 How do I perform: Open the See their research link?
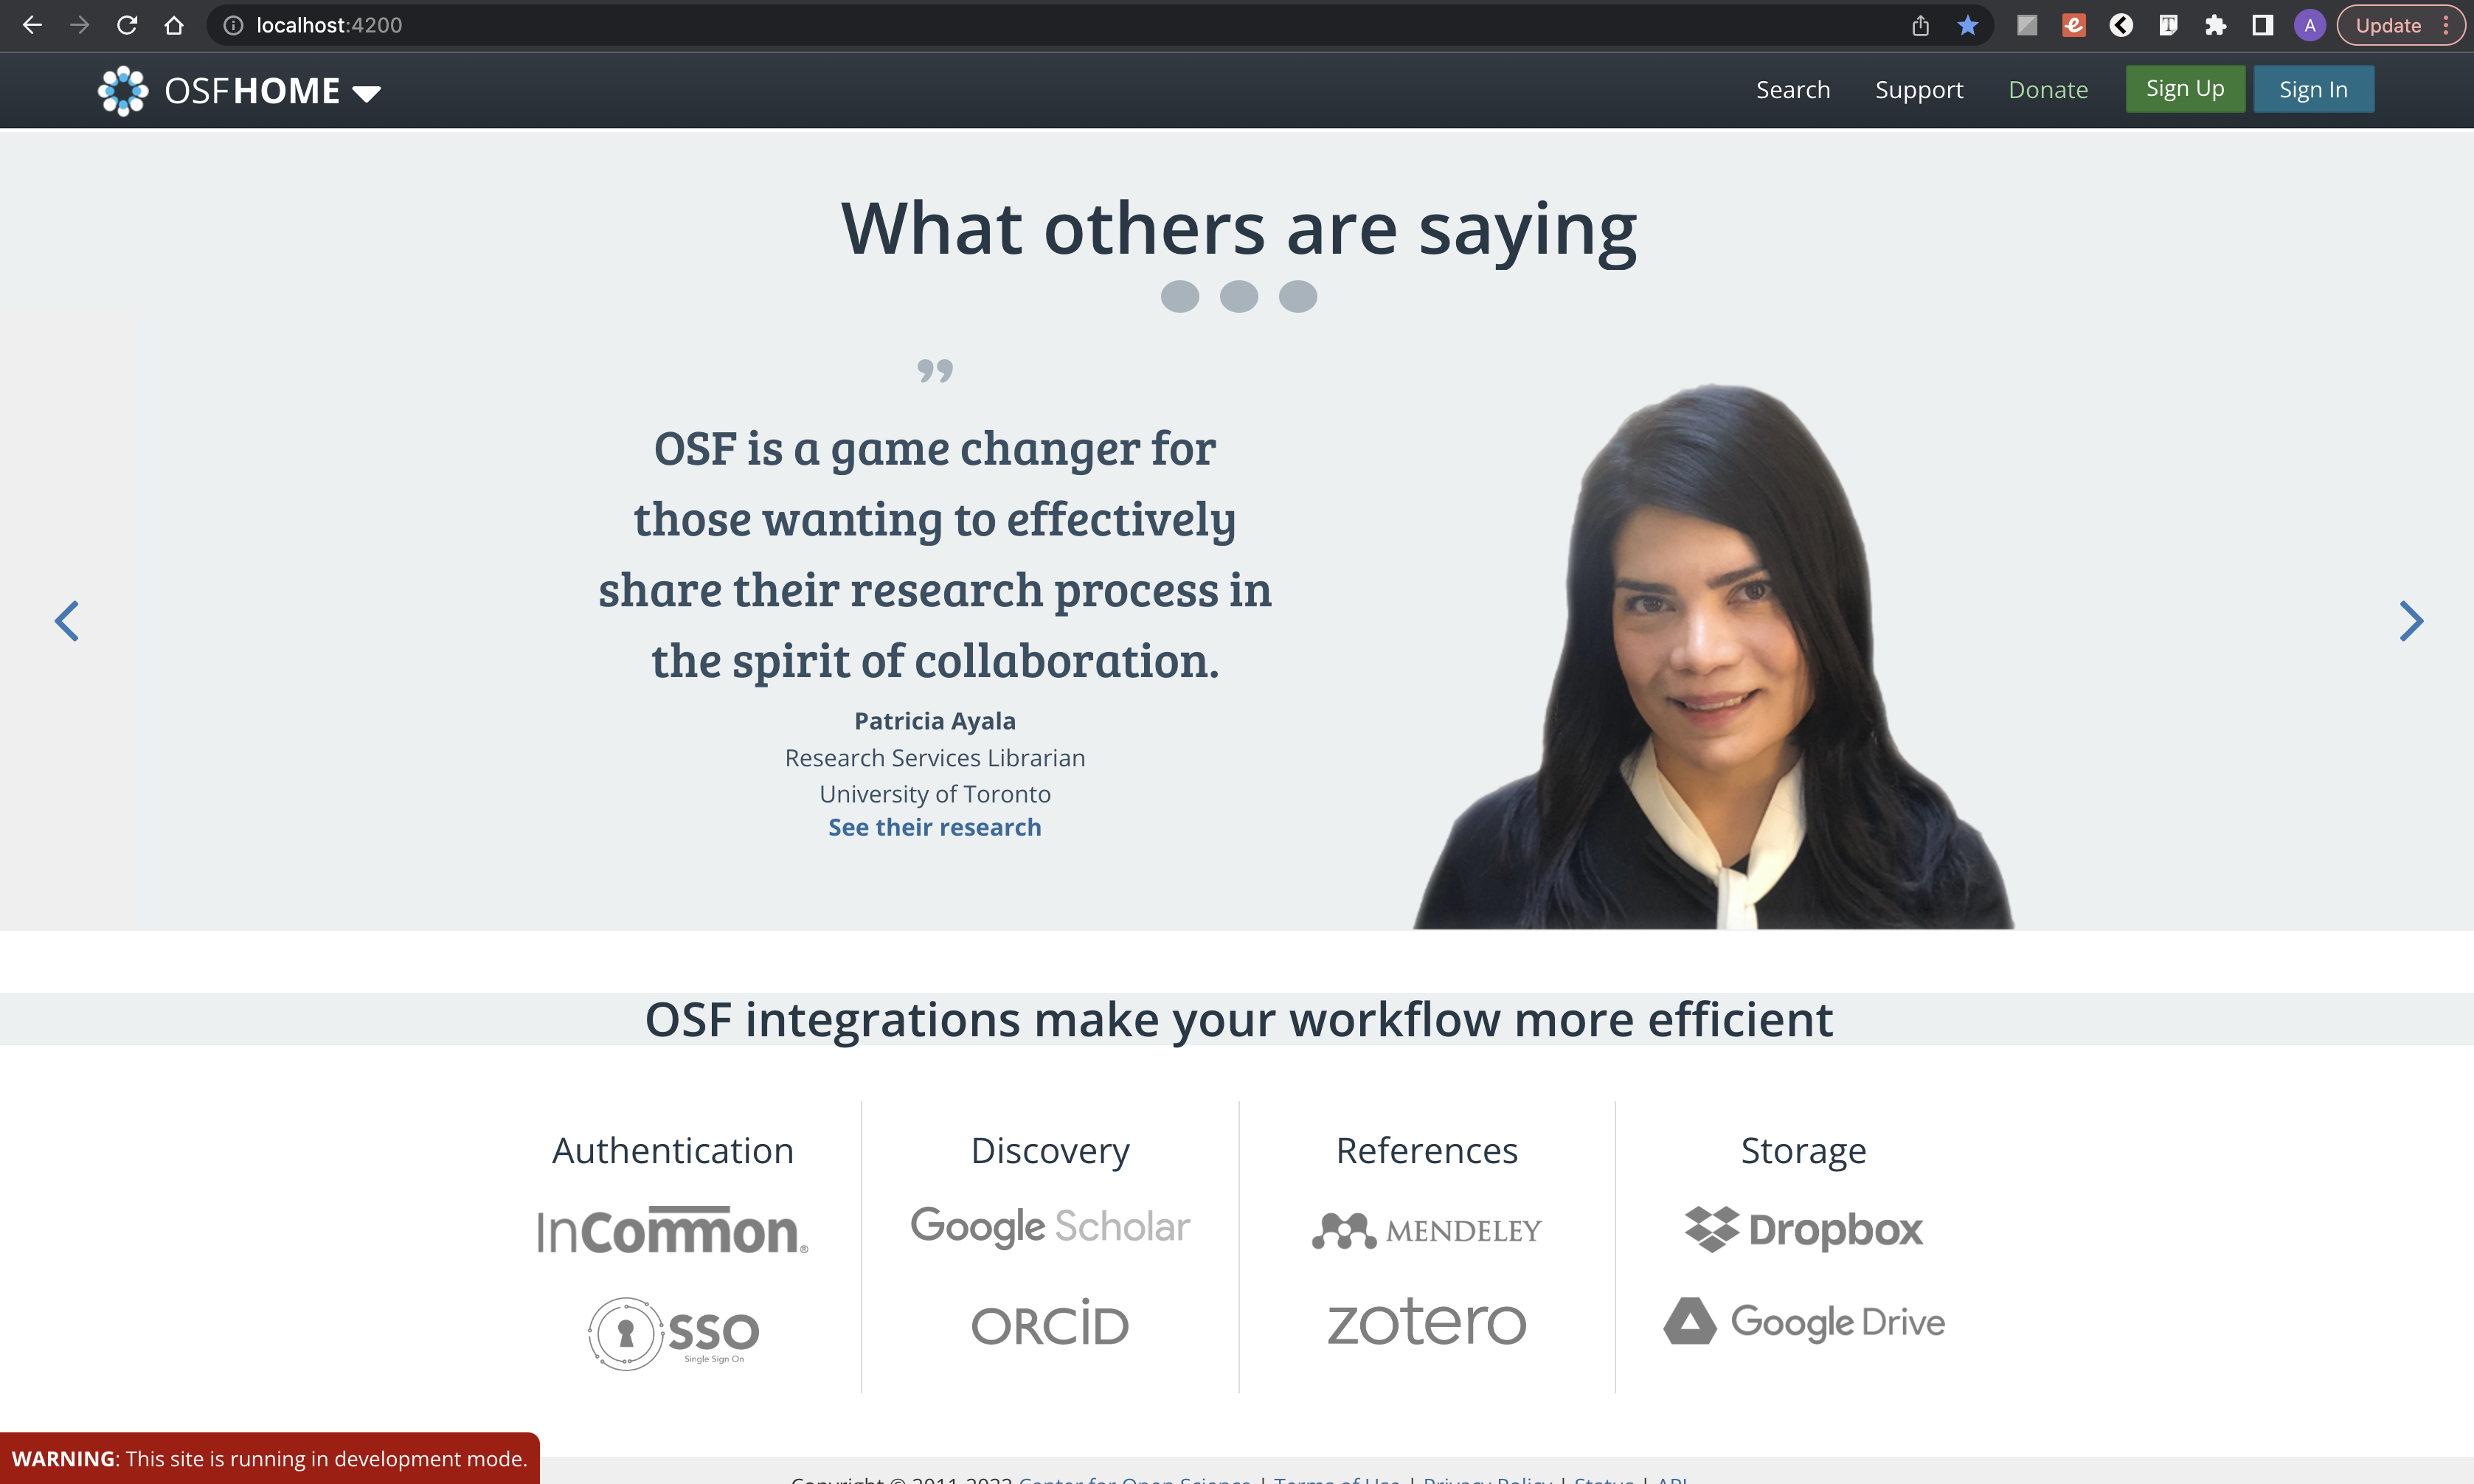pyautogui.click(x=934, y=827)
